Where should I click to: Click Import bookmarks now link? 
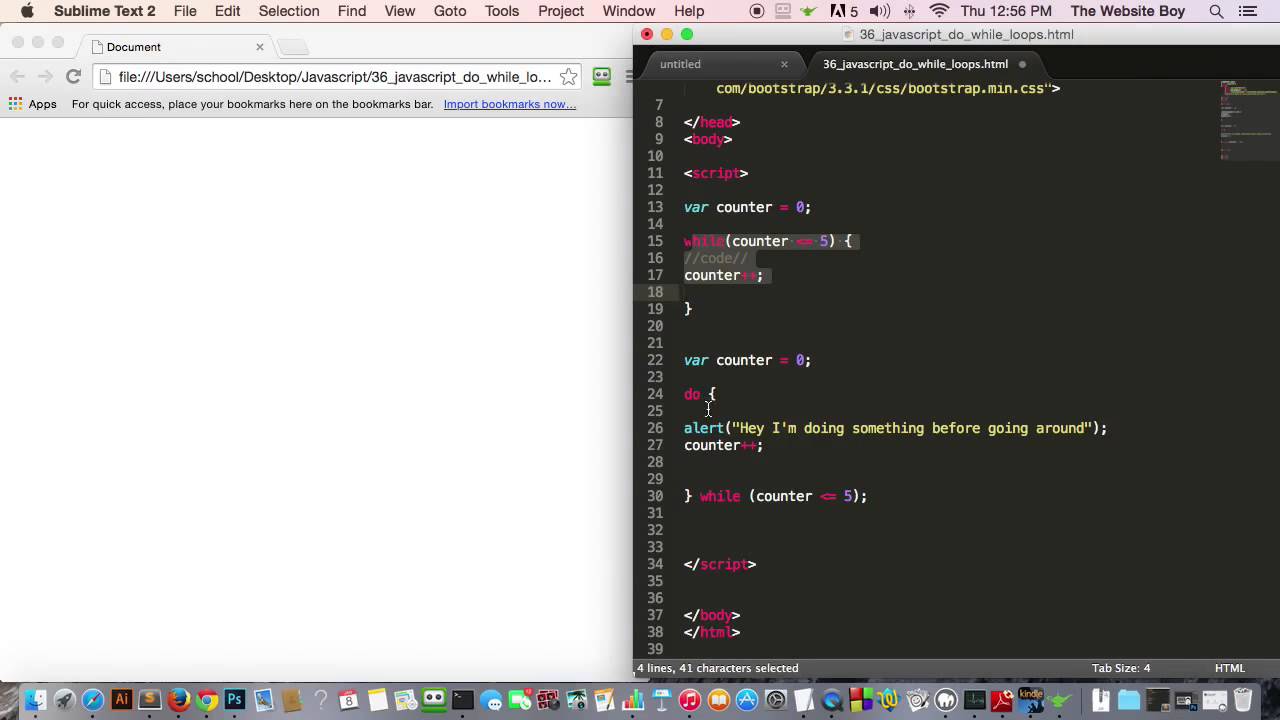tap(510, 104)
